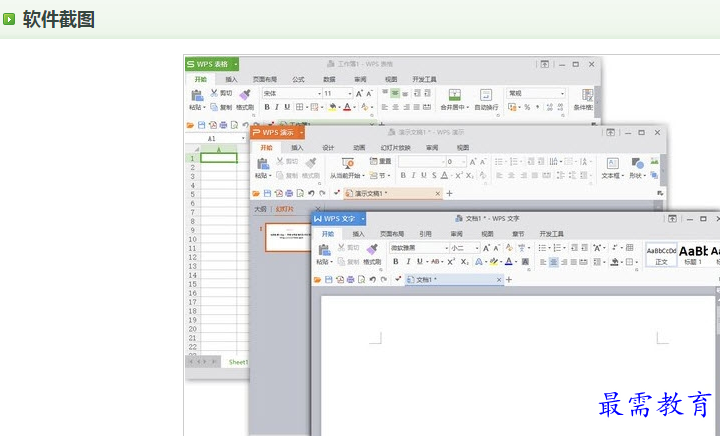Click 从当前开始 slideshow icon in WPS 演示
Viewport: 720px width, 436px height.
(348, 163)
